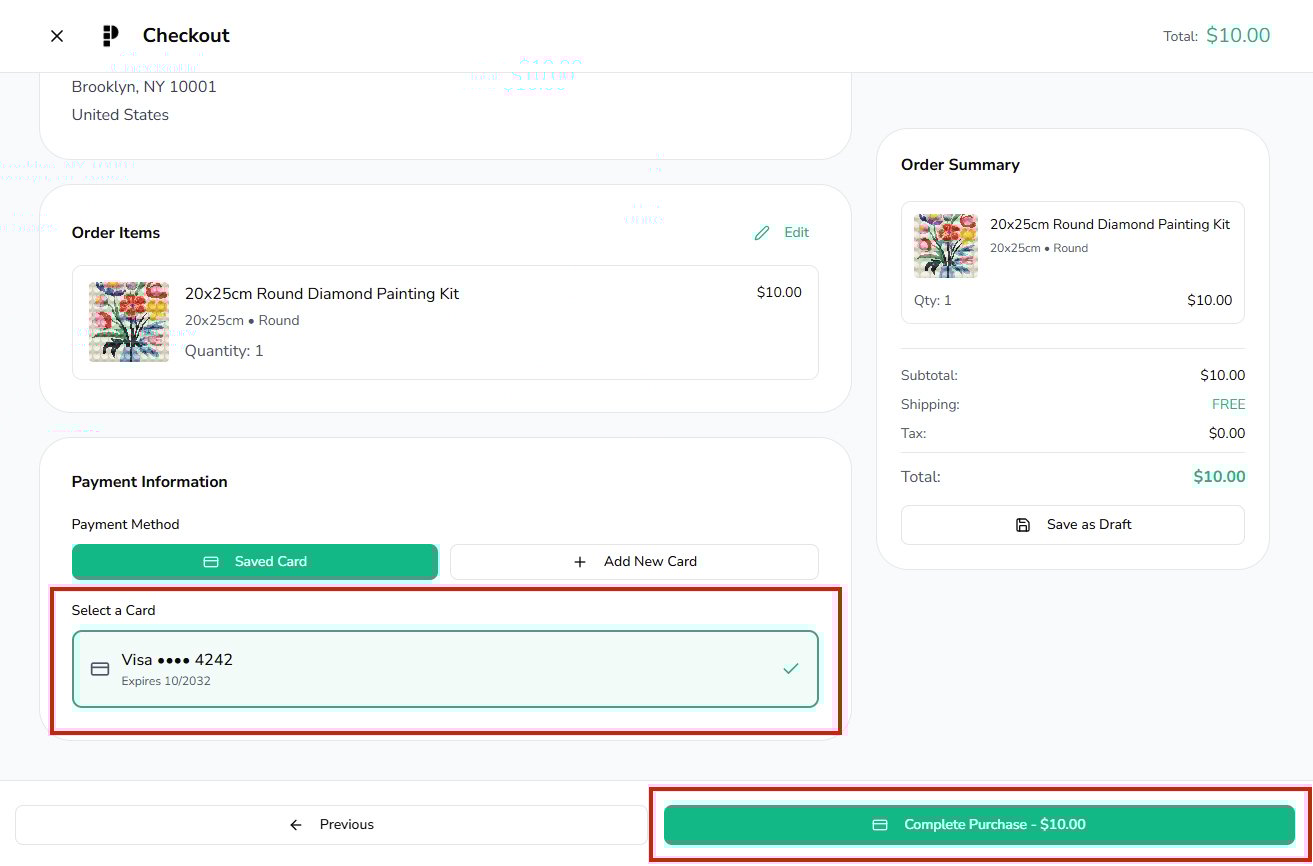Switch to the Add New Card tab
Viewport: 1313px width, 866px height.
(x=634, y=562)
